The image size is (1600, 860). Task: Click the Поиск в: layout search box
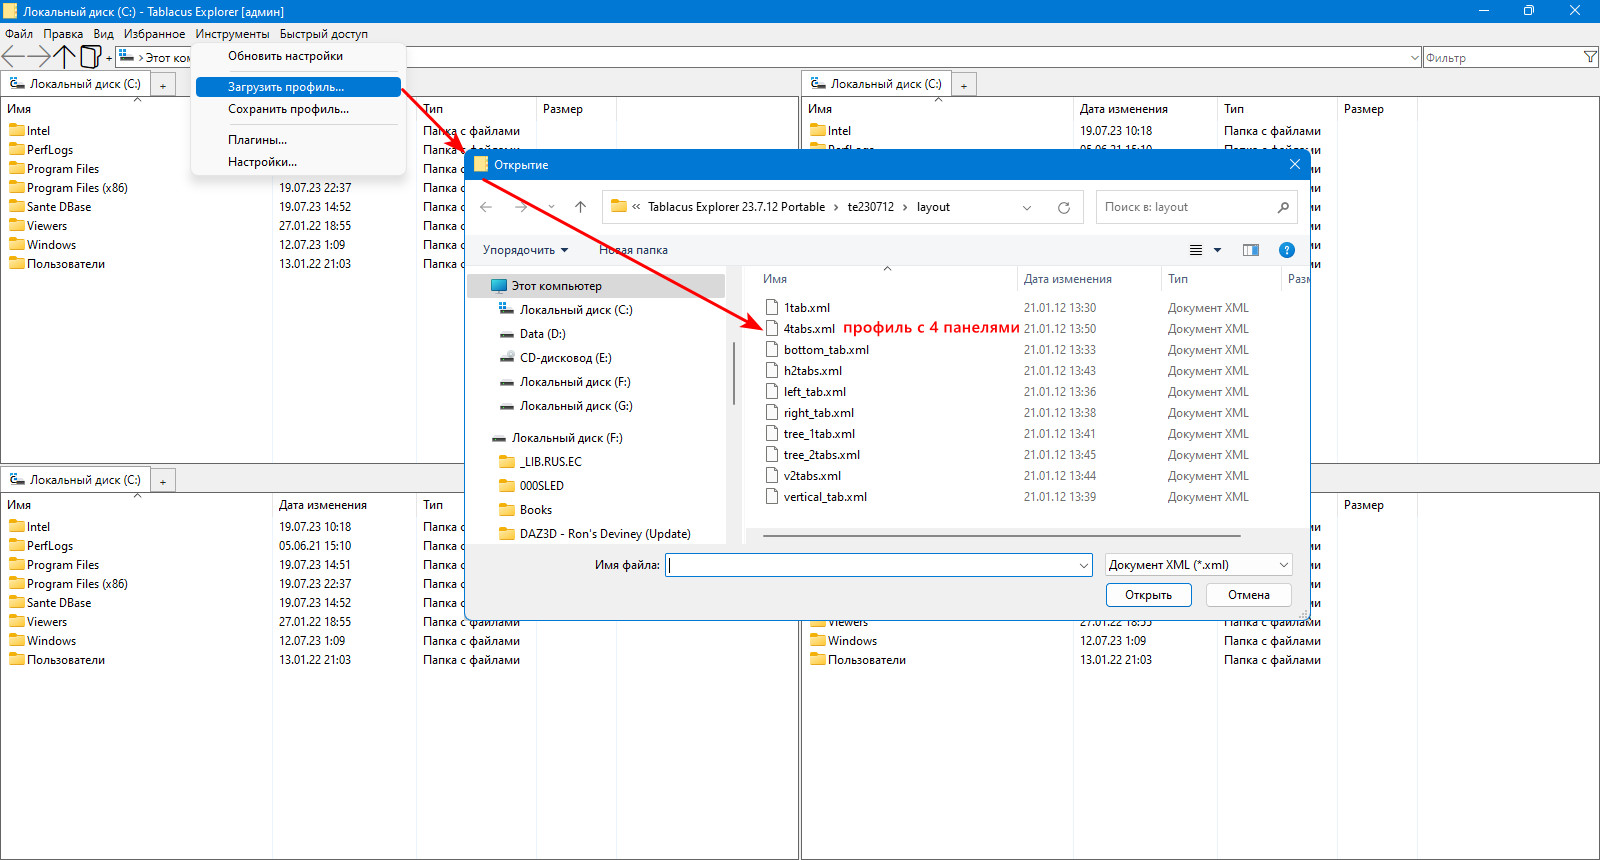pos(1196,207)
